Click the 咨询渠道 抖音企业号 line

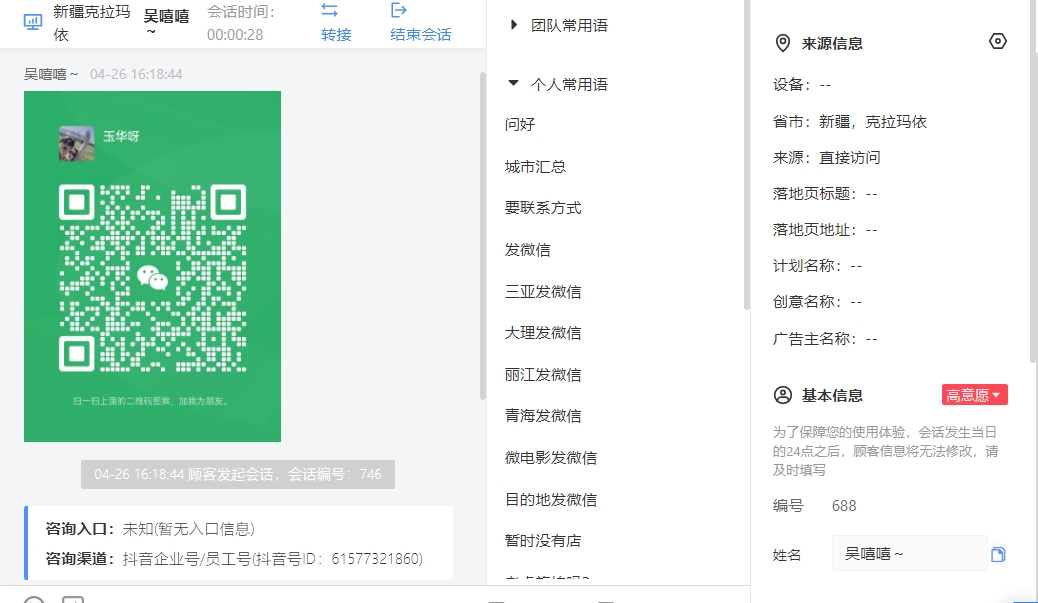pyautogui.click(x=234, y=559)
